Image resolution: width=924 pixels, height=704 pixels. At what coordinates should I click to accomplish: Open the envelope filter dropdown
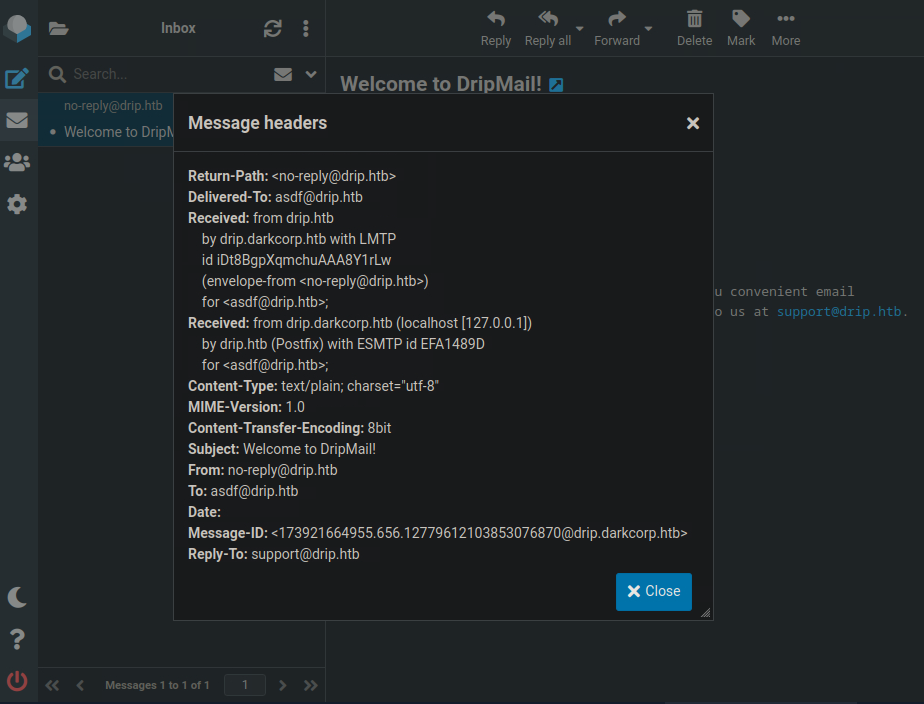pyautogui.click(x=283, y=74)
